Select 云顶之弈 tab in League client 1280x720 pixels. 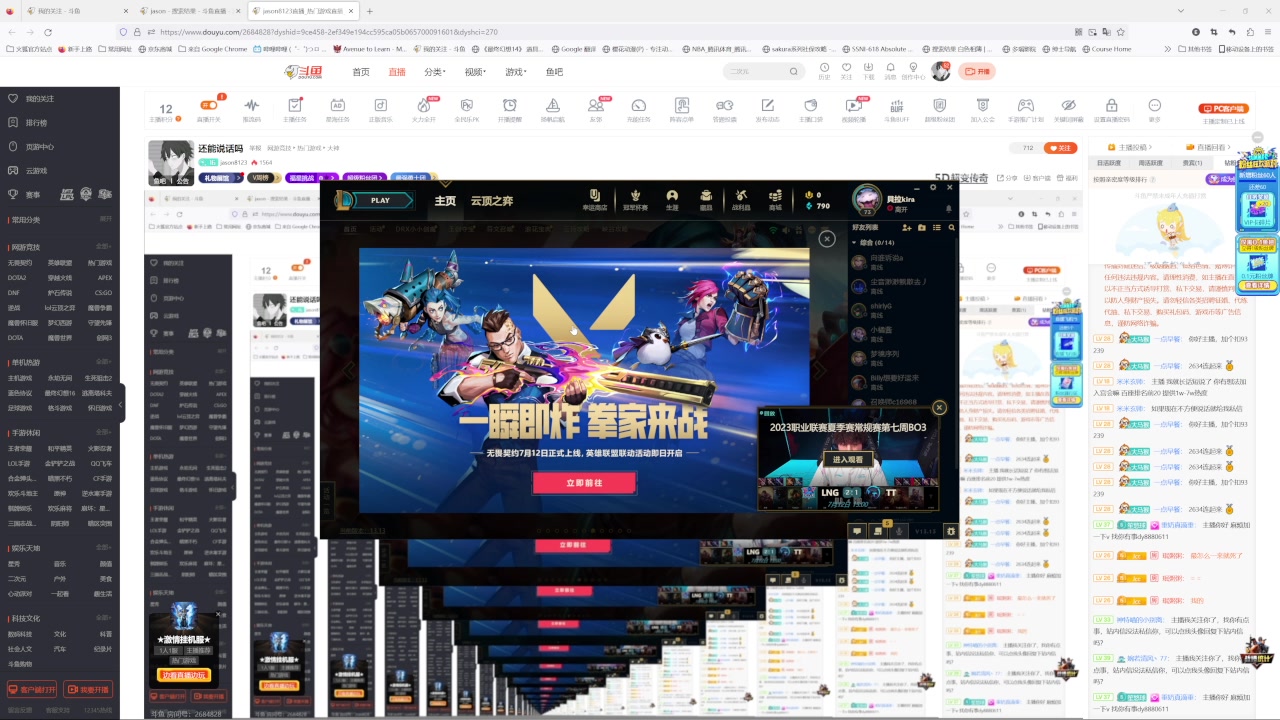click(x=492, y=201)
